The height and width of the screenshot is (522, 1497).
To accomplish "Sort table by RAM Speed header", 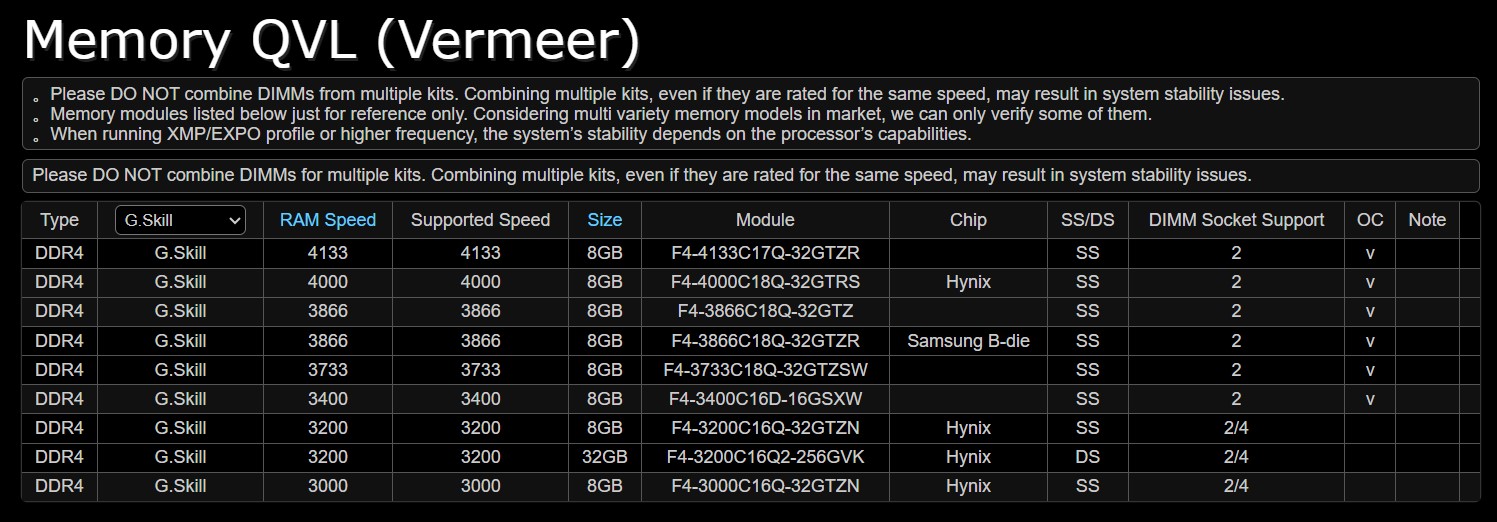I will (328, 220).
